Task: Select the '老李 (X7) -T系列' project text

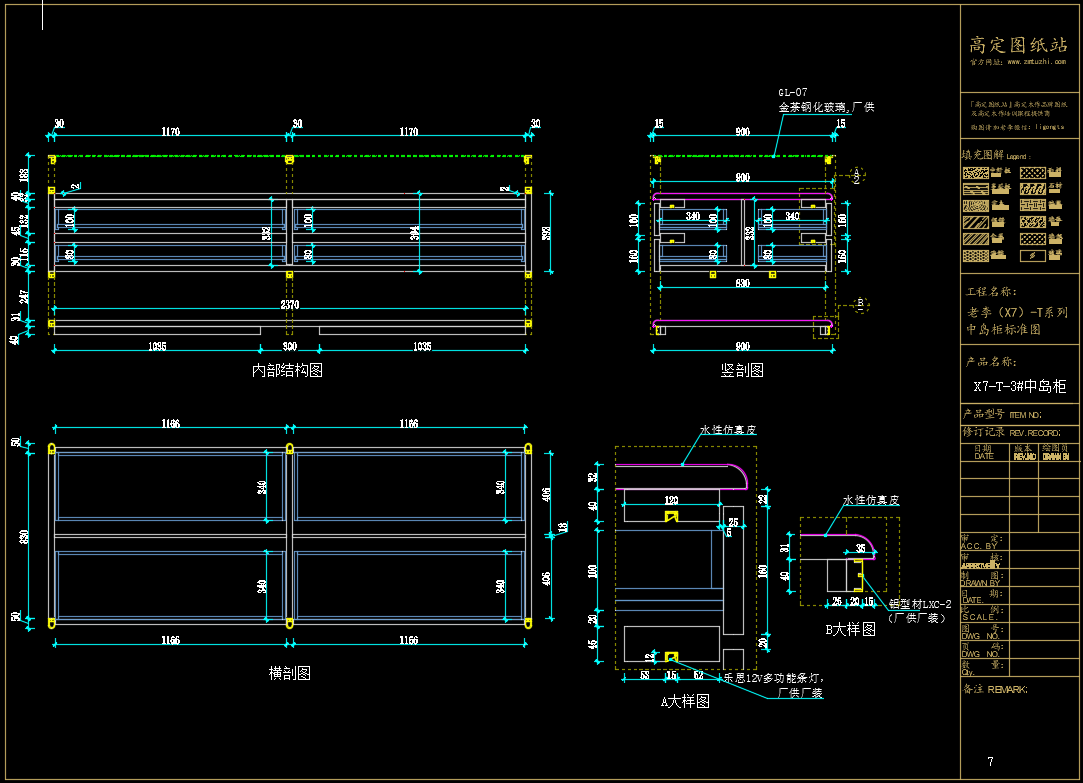Action: click(1017, 312)
